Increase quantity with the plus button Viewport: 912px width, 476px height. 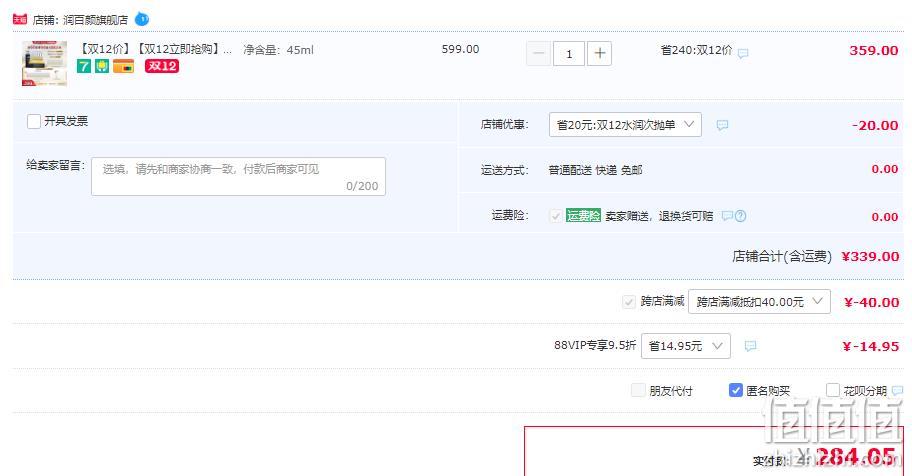tap(600, 54)
